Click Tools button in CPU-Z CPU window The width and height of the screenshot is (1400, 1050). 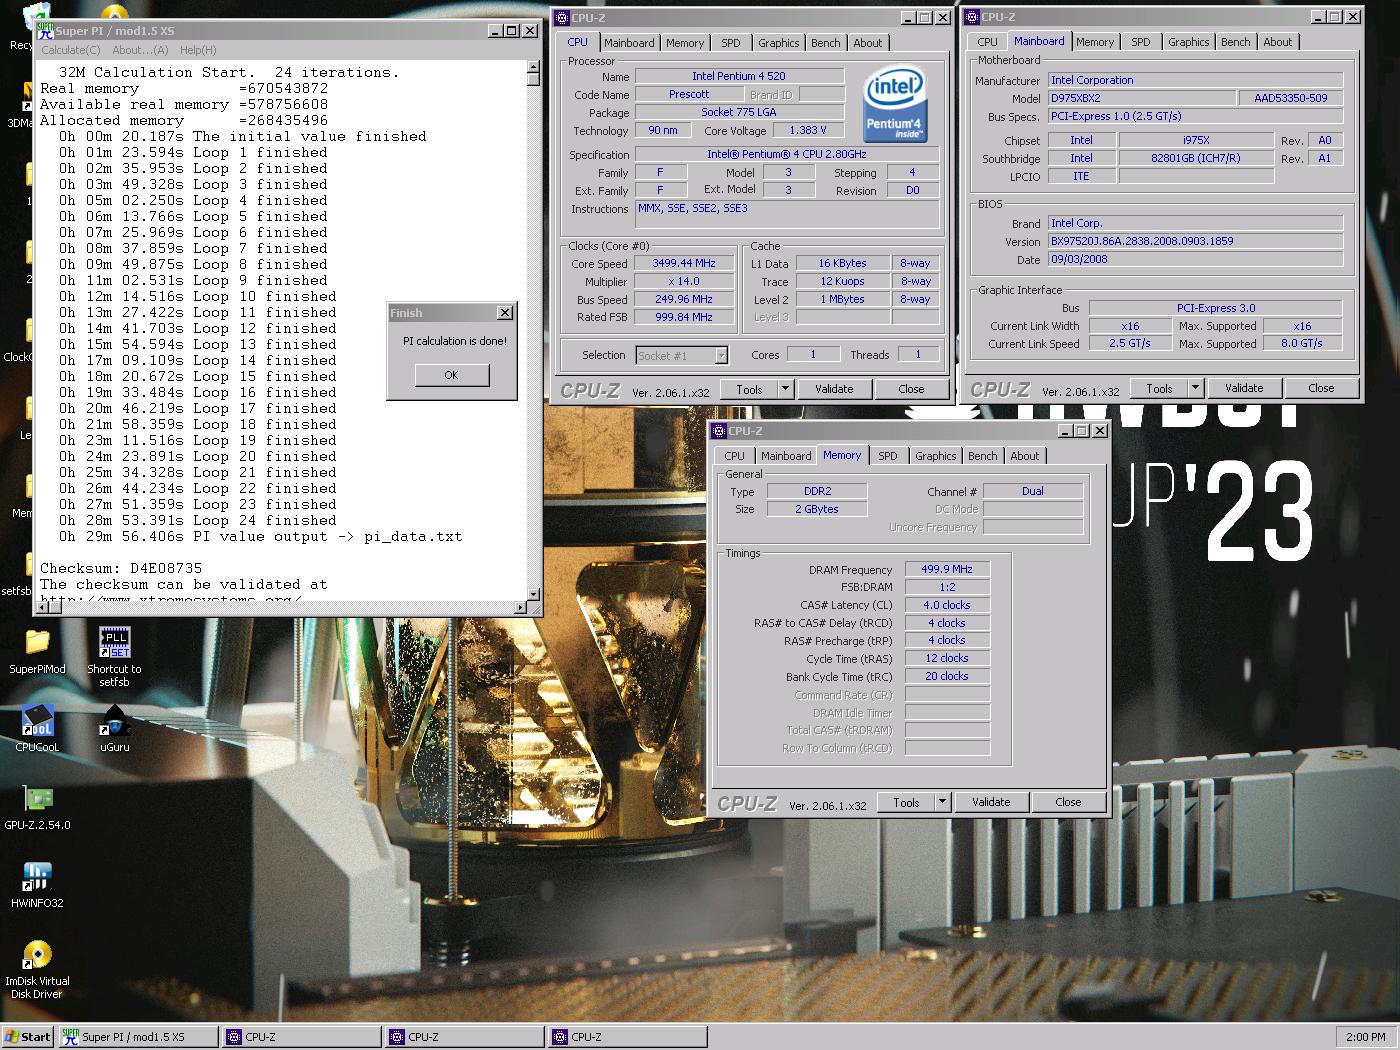[749, 389]
